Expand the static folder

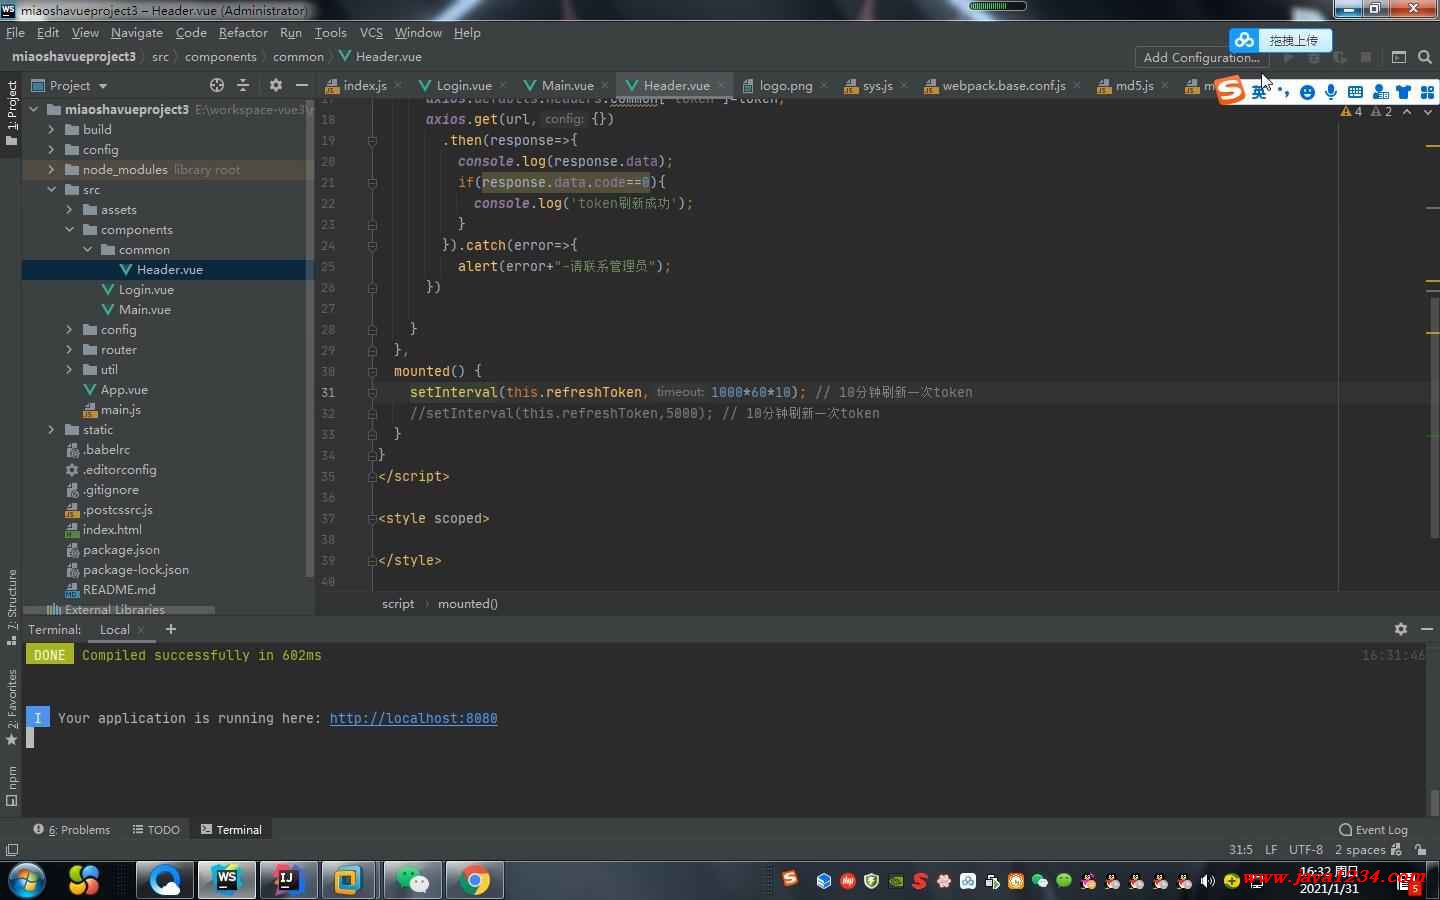pyautogui.click(x=51, y=429)
